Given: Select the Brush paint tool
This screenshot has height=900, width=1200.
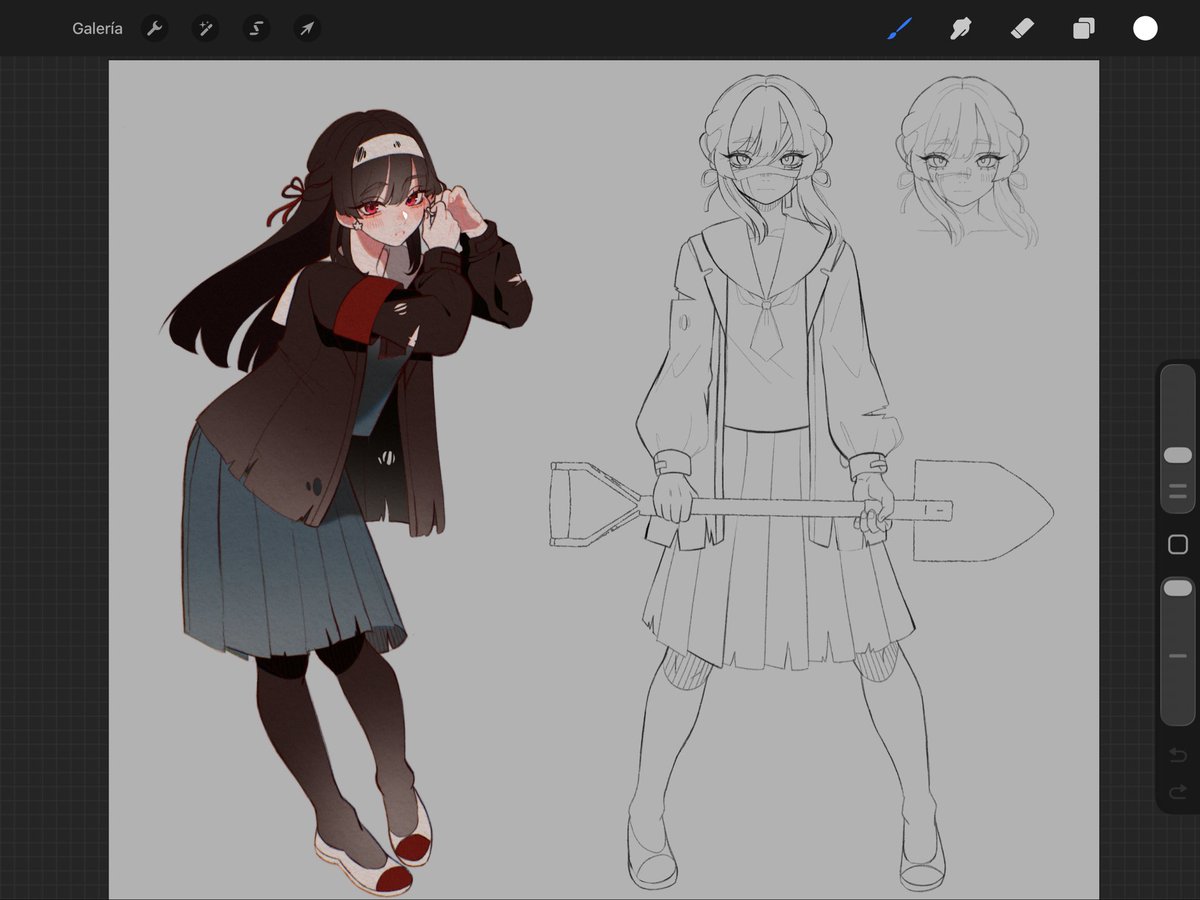Looking at the screenshot, I should 899,28.
